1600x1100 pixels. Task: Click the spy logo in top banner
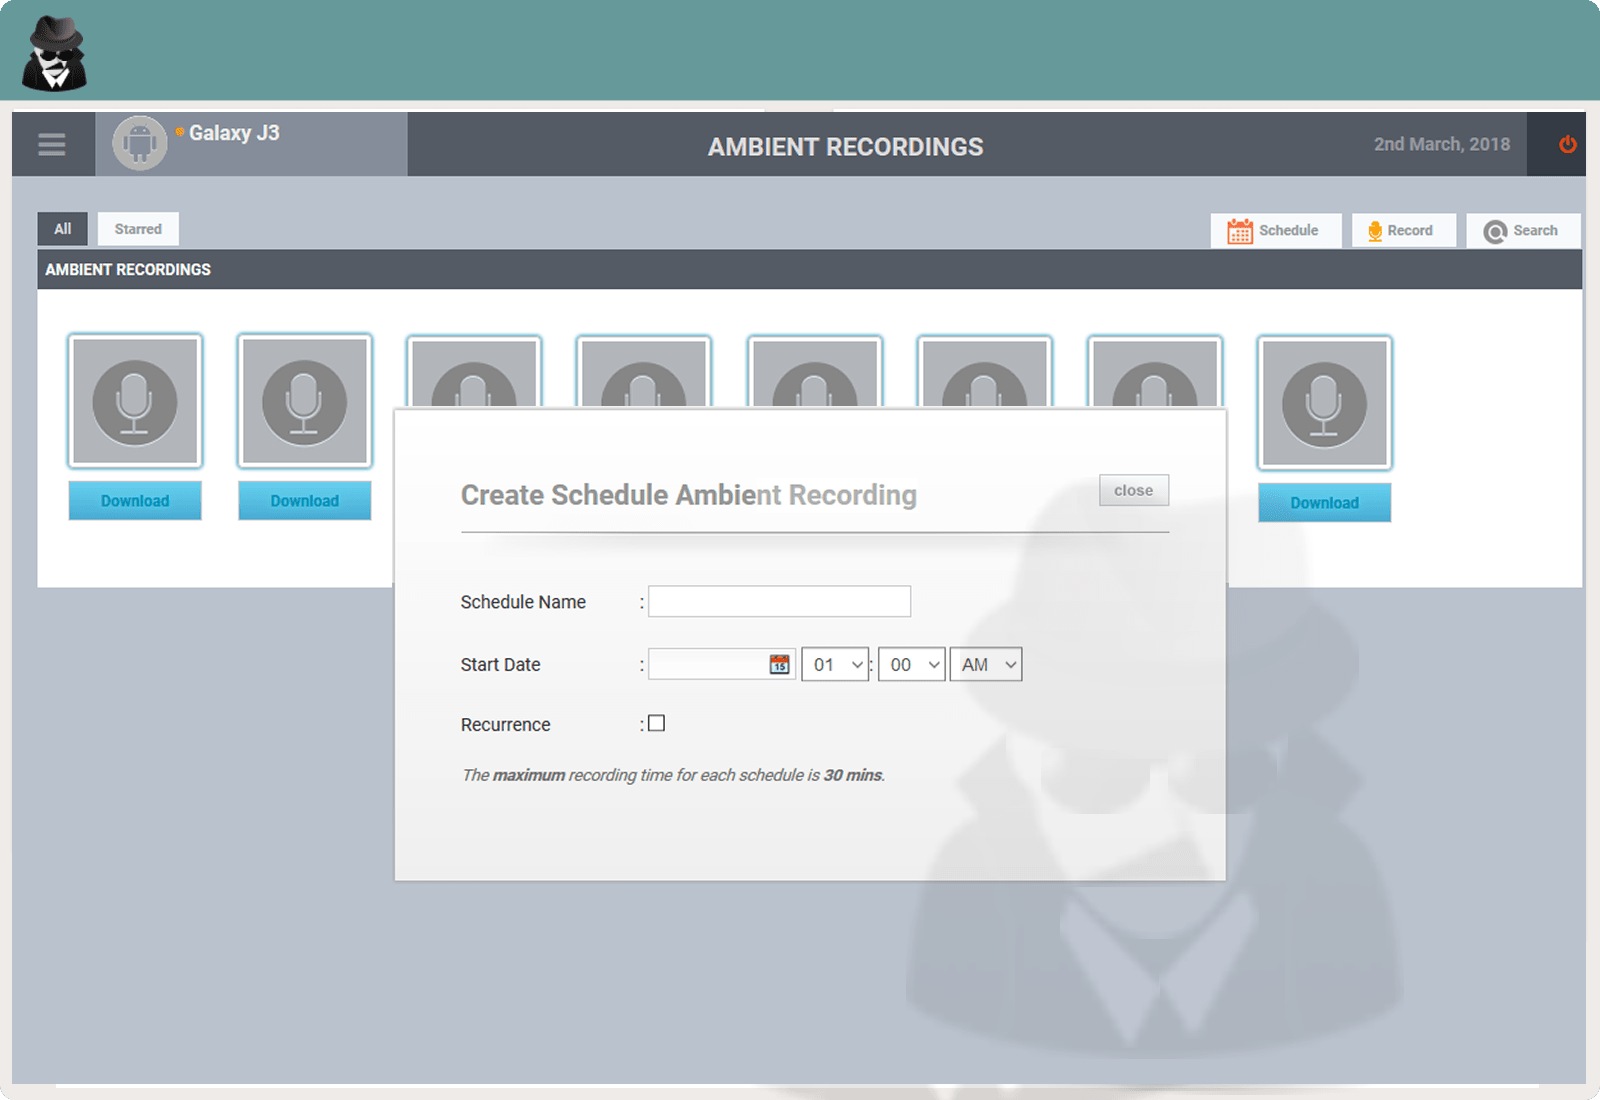55,54
